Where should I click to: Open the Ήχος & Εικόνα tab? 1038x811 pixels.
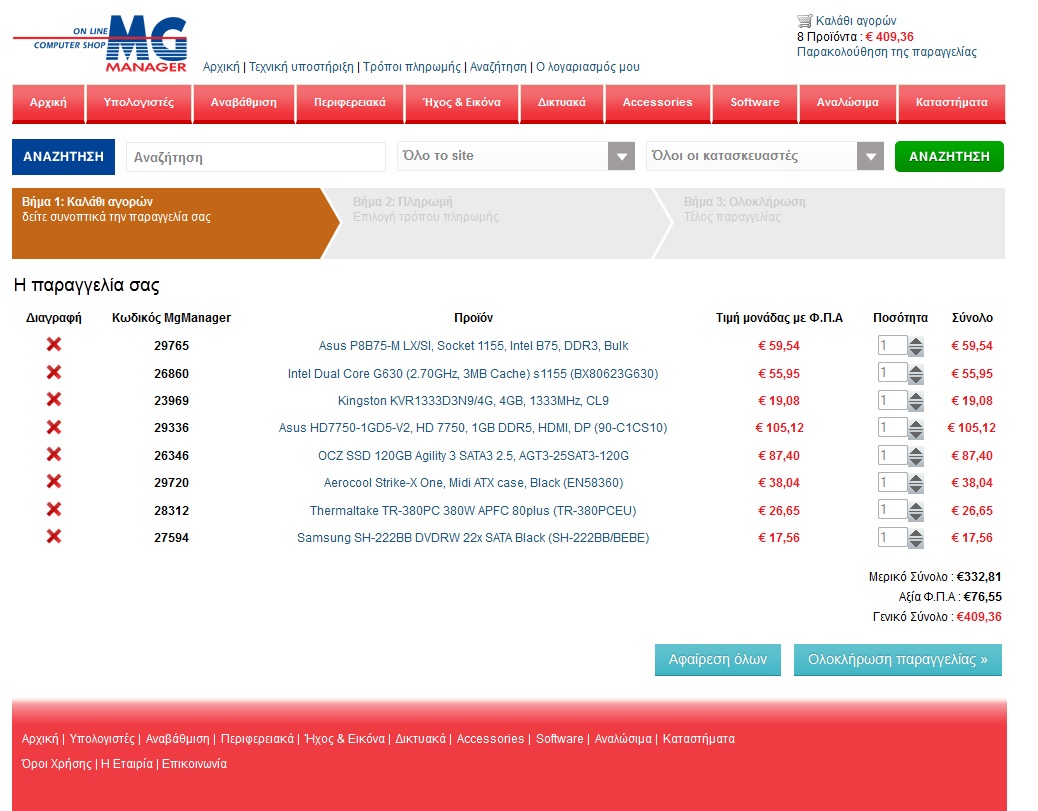tap(461, 103)
